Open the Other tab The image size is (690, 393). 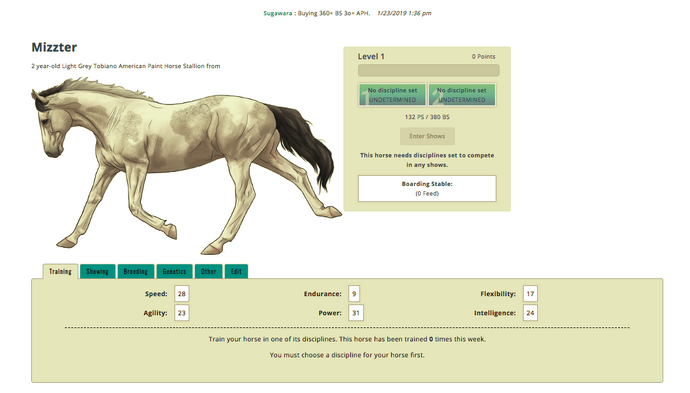[209, 271]
